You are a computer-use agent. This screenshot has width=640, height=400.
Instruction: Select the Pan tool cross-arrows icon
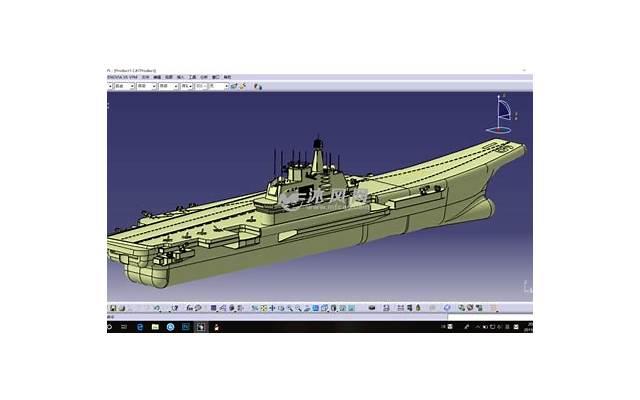coord(272,308)
